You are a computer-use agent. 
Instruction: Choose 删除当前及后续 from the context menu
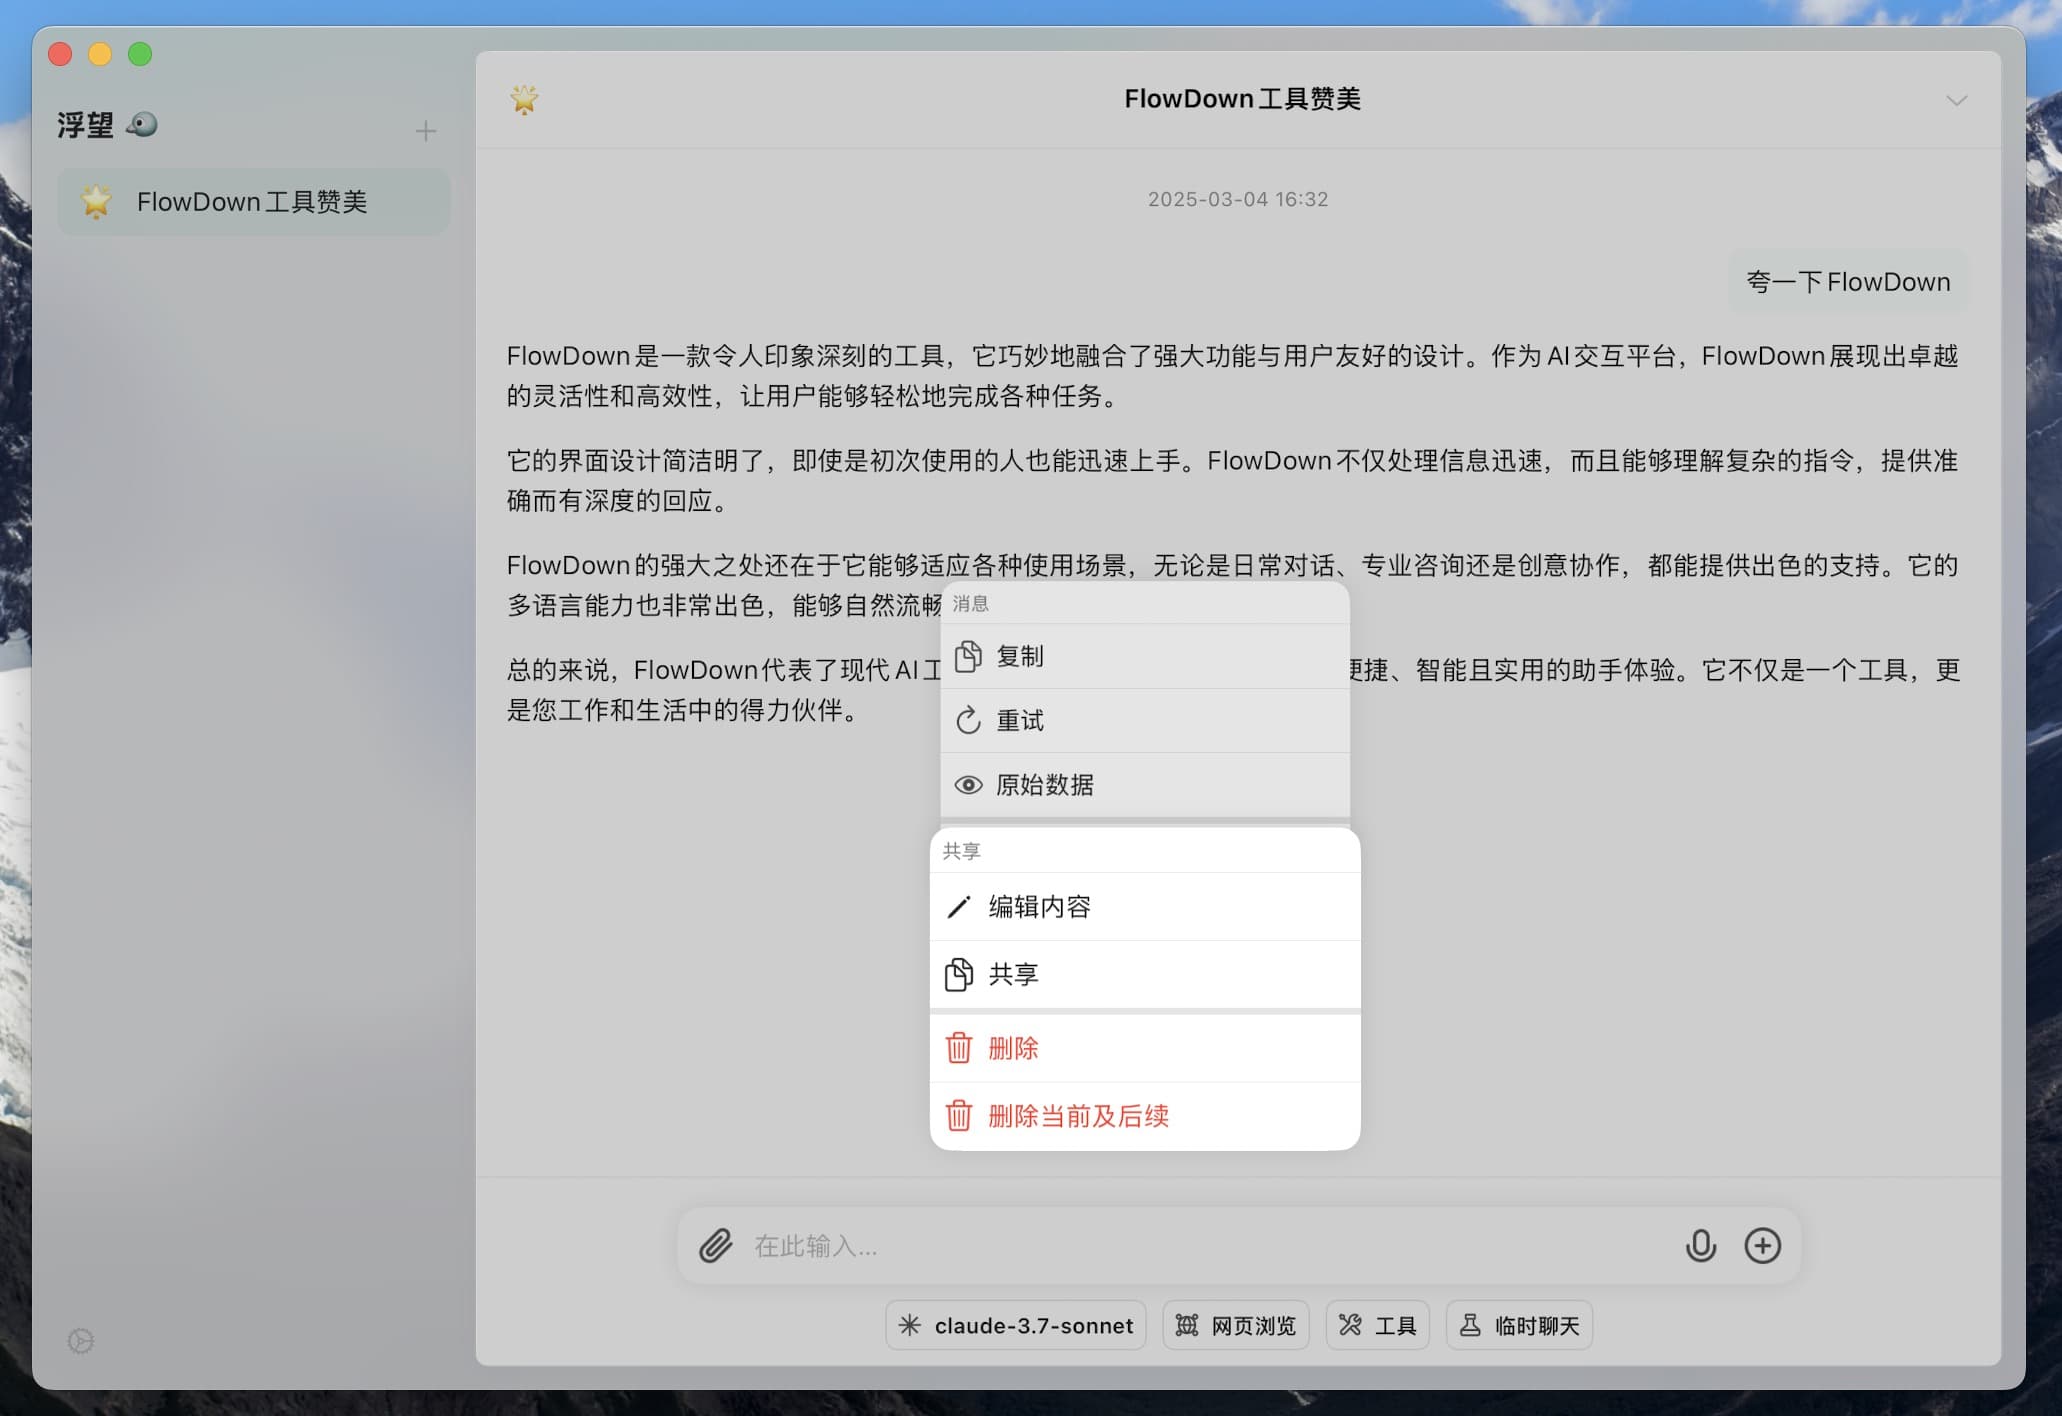coord(1145,1116)
